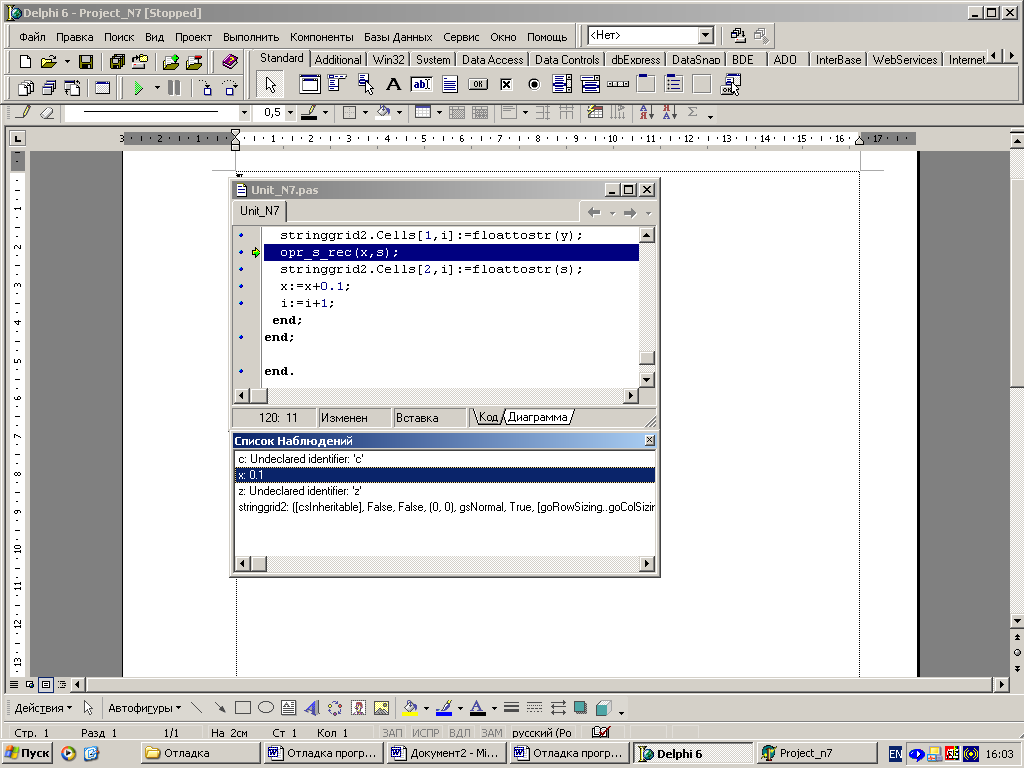Image resolution: width=1024 pixels, height=768 pixels.
Task: Switch to the Диаграмма editor tab
Action: click(x=537, y=417)
